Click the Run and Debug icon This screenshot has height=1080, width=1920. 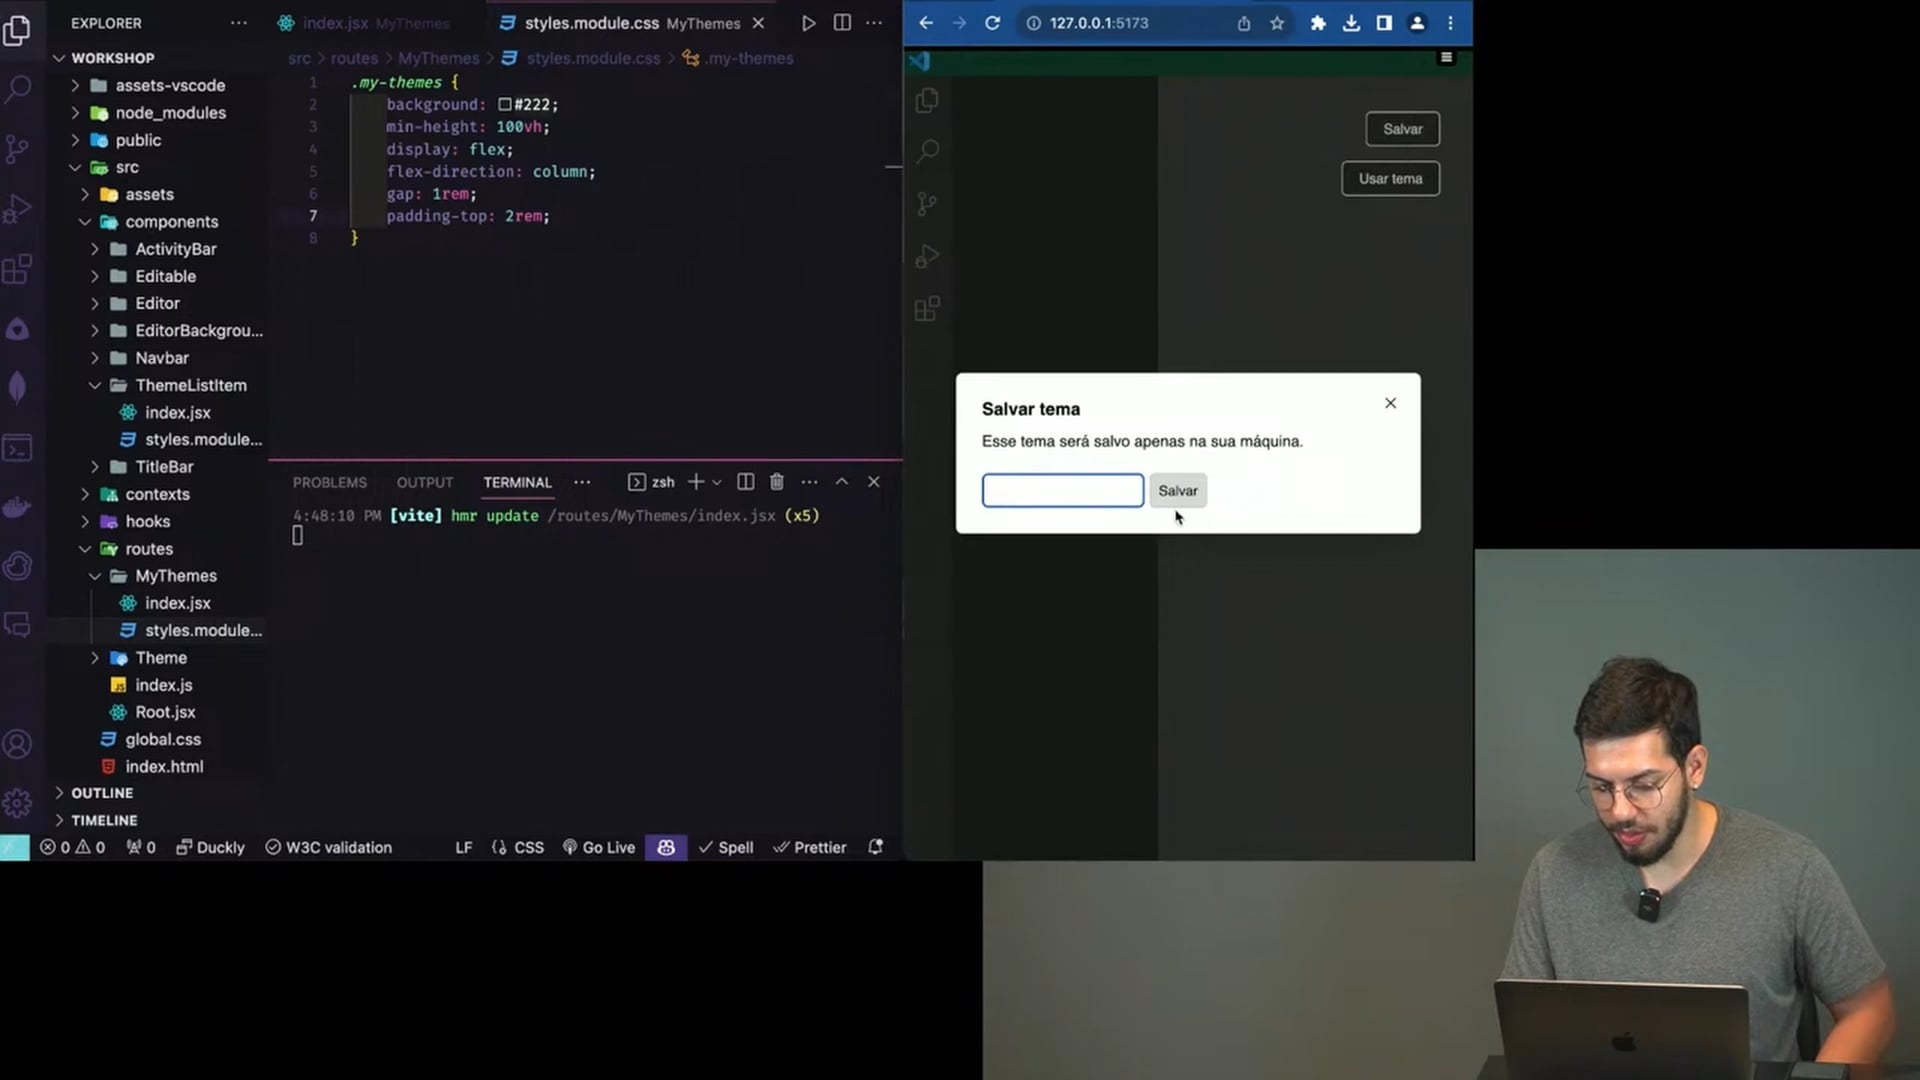coord(18,209)
